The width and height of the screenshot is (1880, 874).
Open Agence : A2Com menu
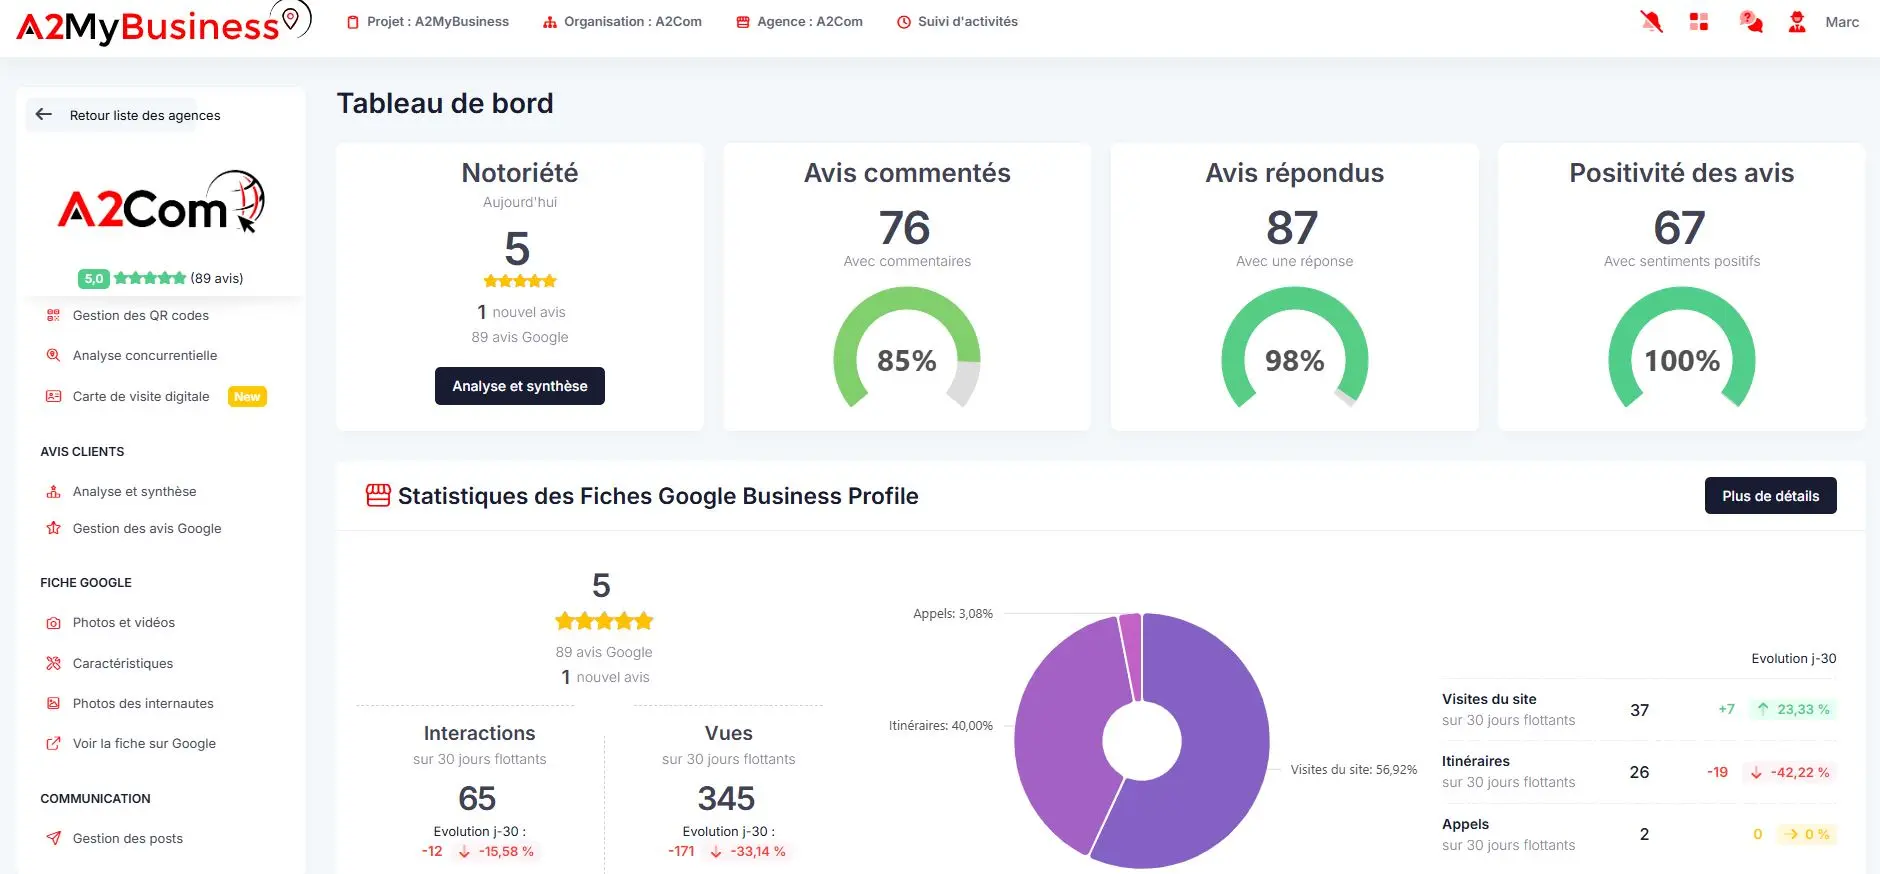(800, 21)
